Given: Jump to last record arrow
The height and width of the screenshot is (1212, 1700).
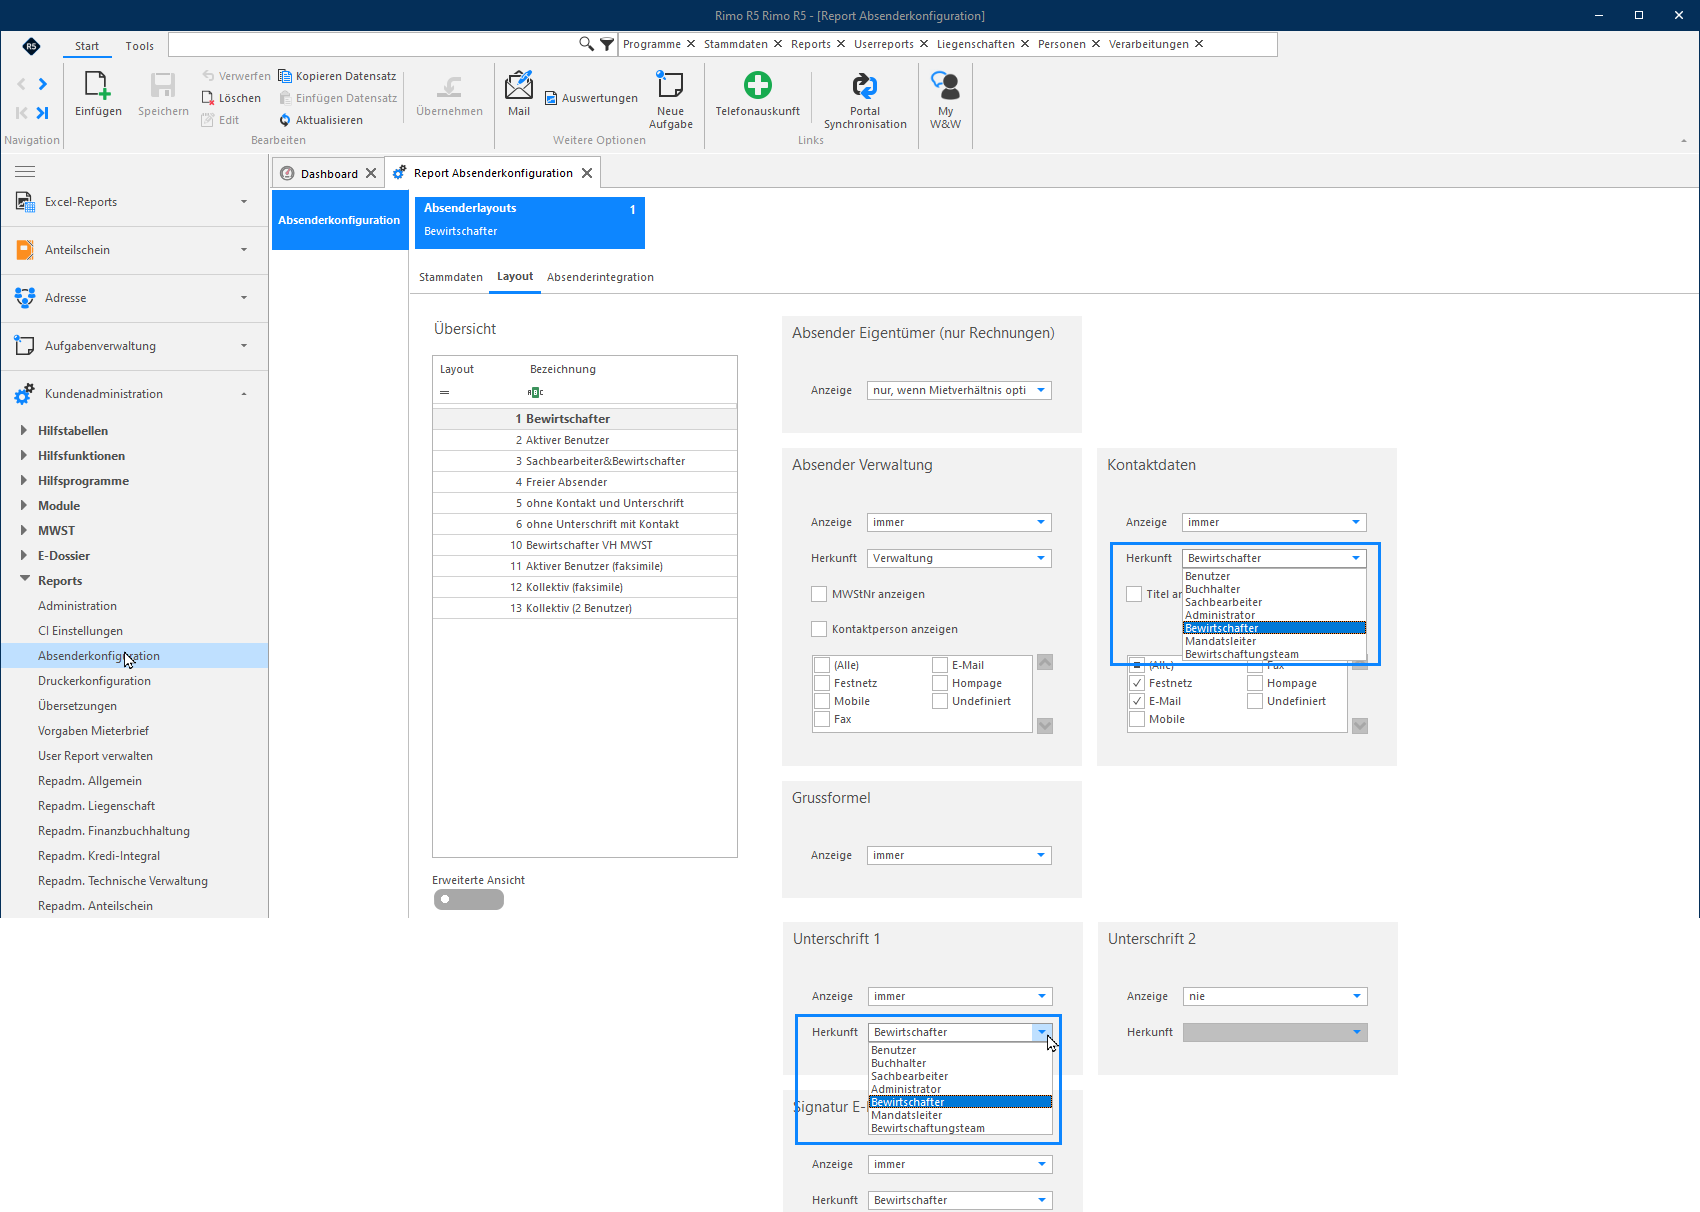Looking at the screenshot, I should click(x=42, y=113).
